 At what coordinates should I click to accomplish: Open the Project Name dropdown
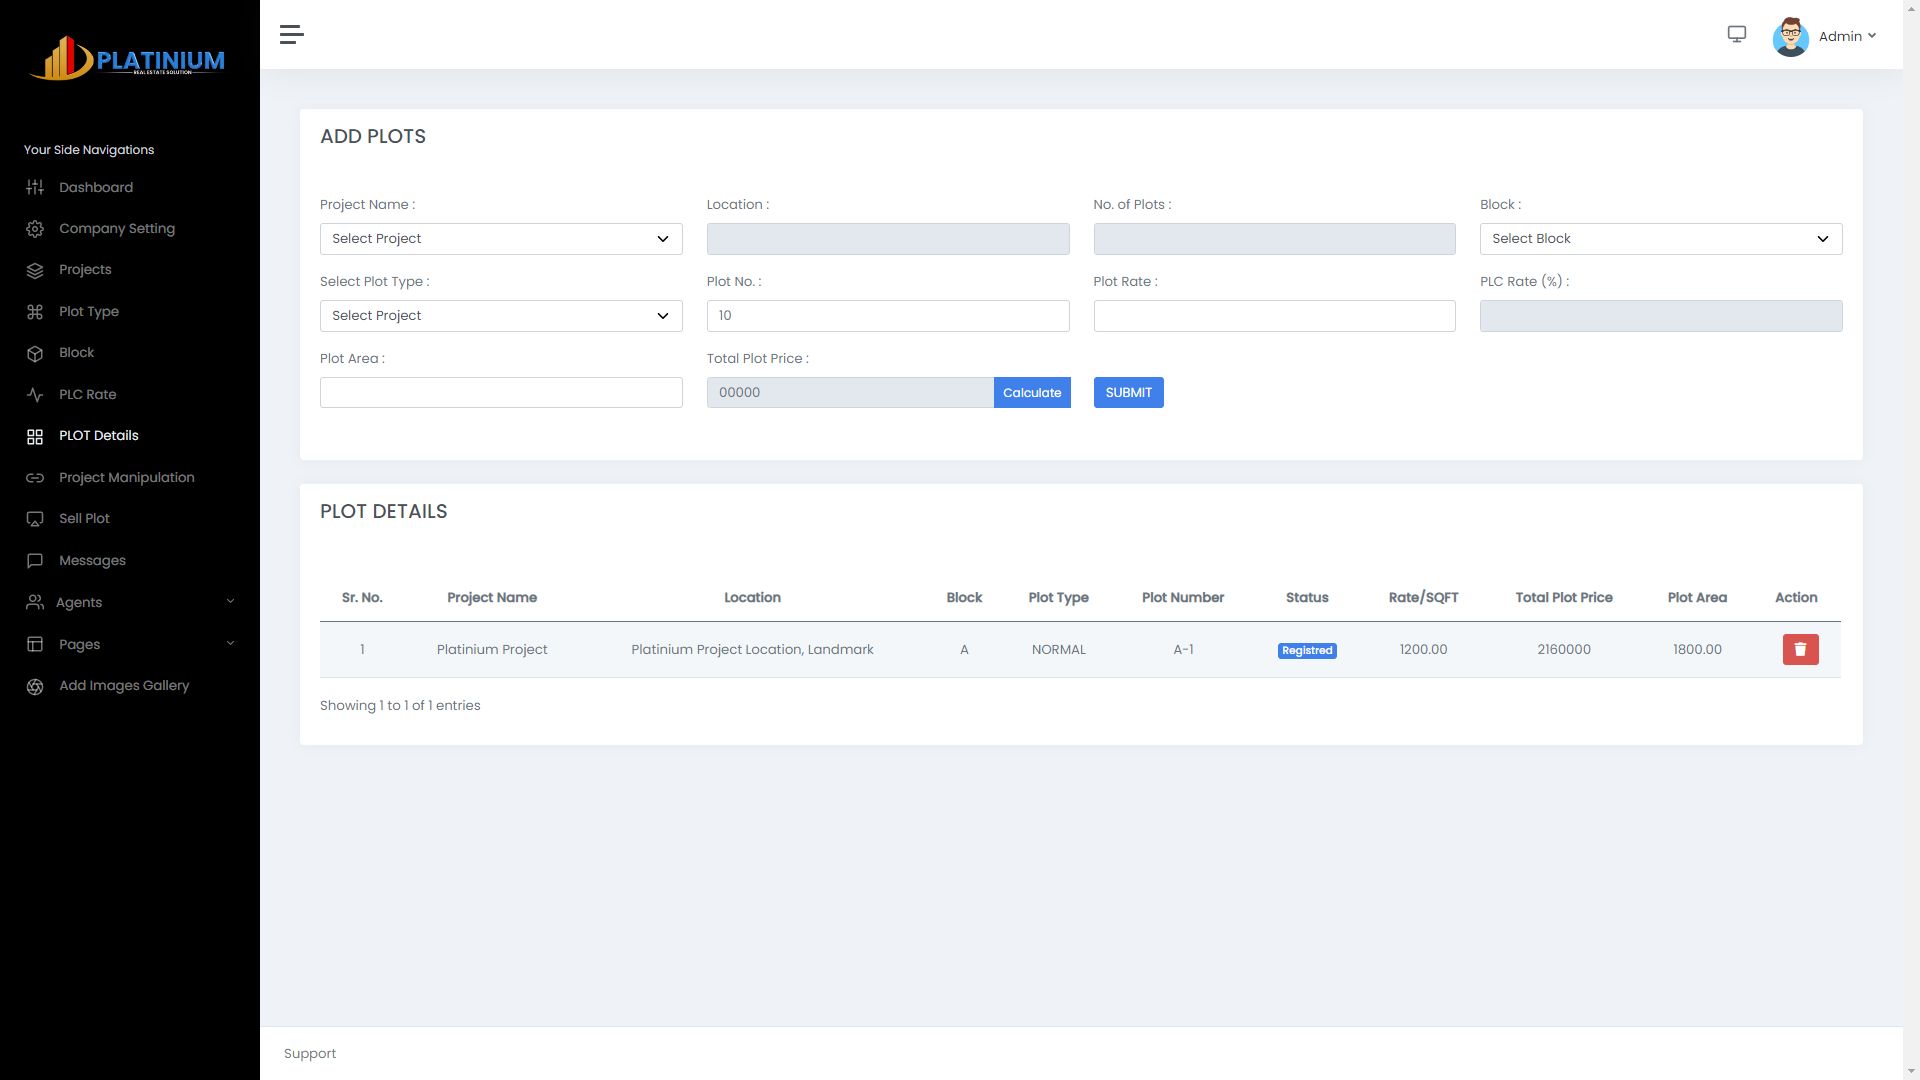(501, 239)
